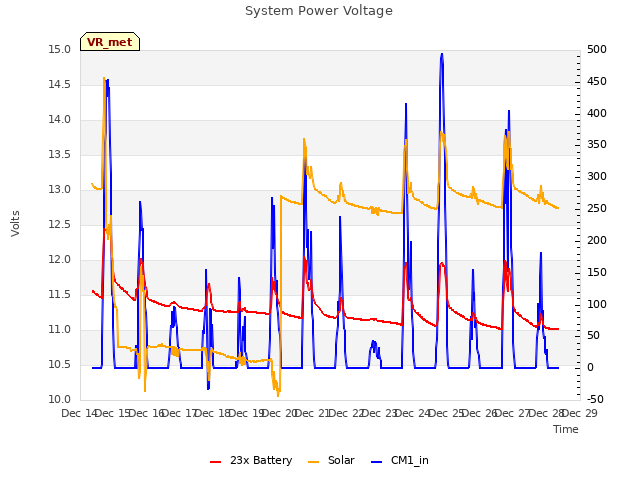
Task: Toggle the 23x Battery legend entry
Action: (251, 460)
